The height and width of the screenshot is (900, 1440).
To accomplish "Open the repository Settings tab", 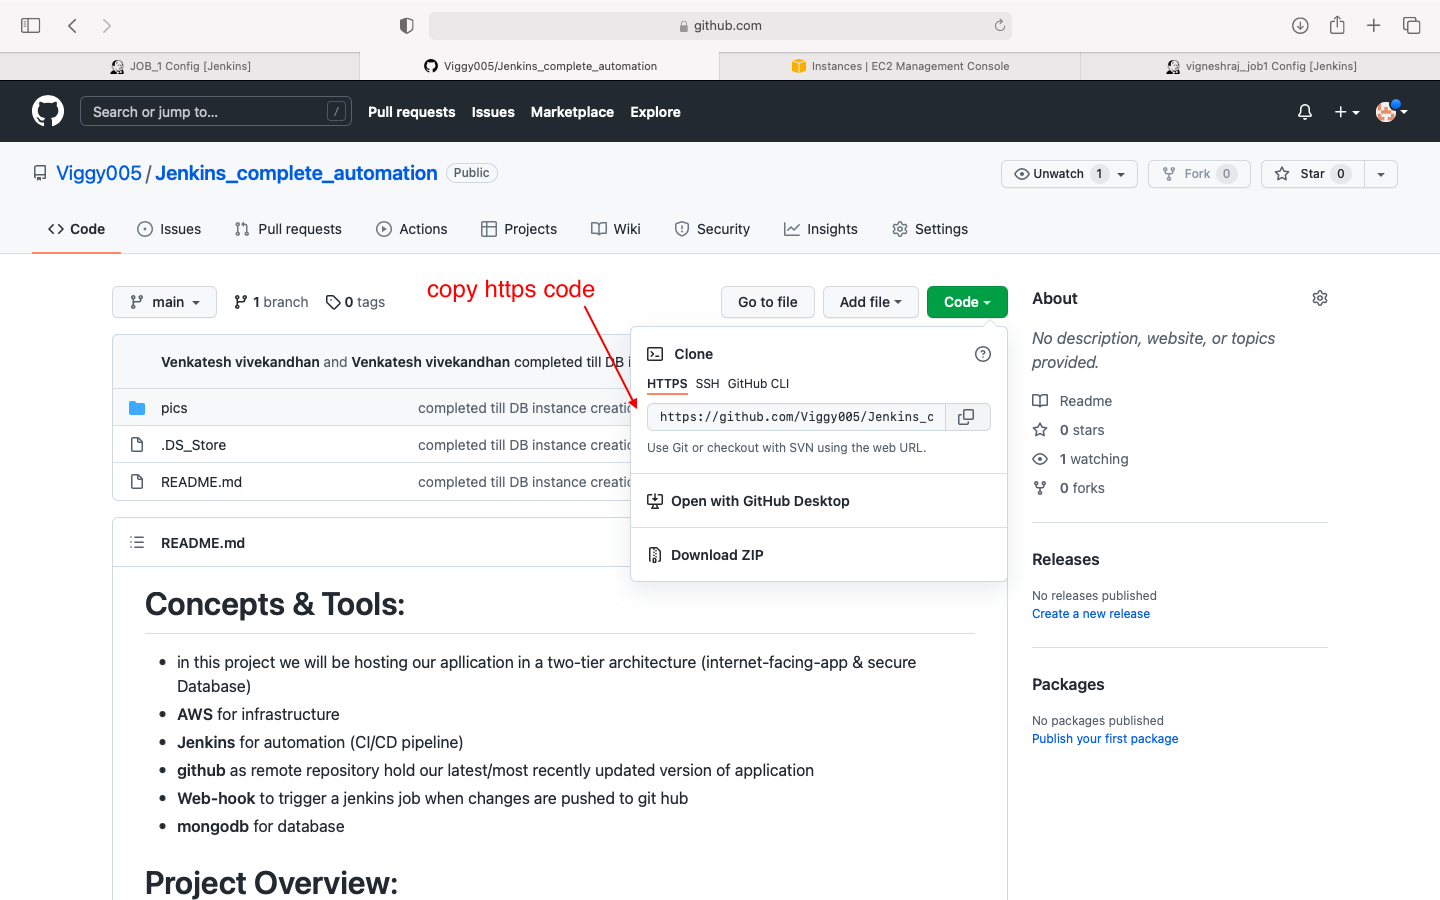I will pos(930,229).
